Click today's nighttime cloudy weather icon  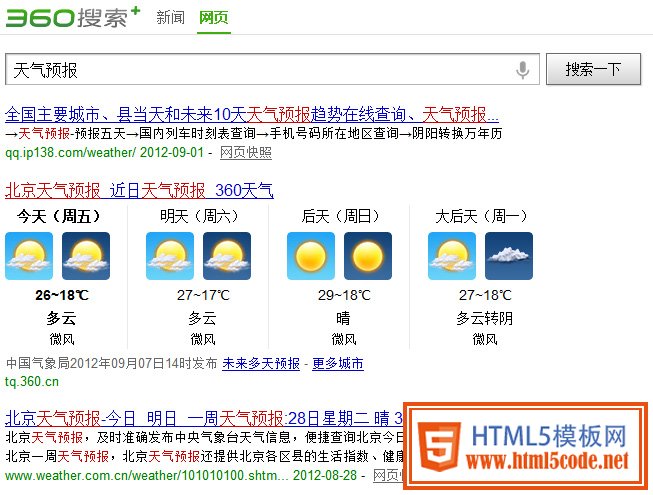coord(86,256)
